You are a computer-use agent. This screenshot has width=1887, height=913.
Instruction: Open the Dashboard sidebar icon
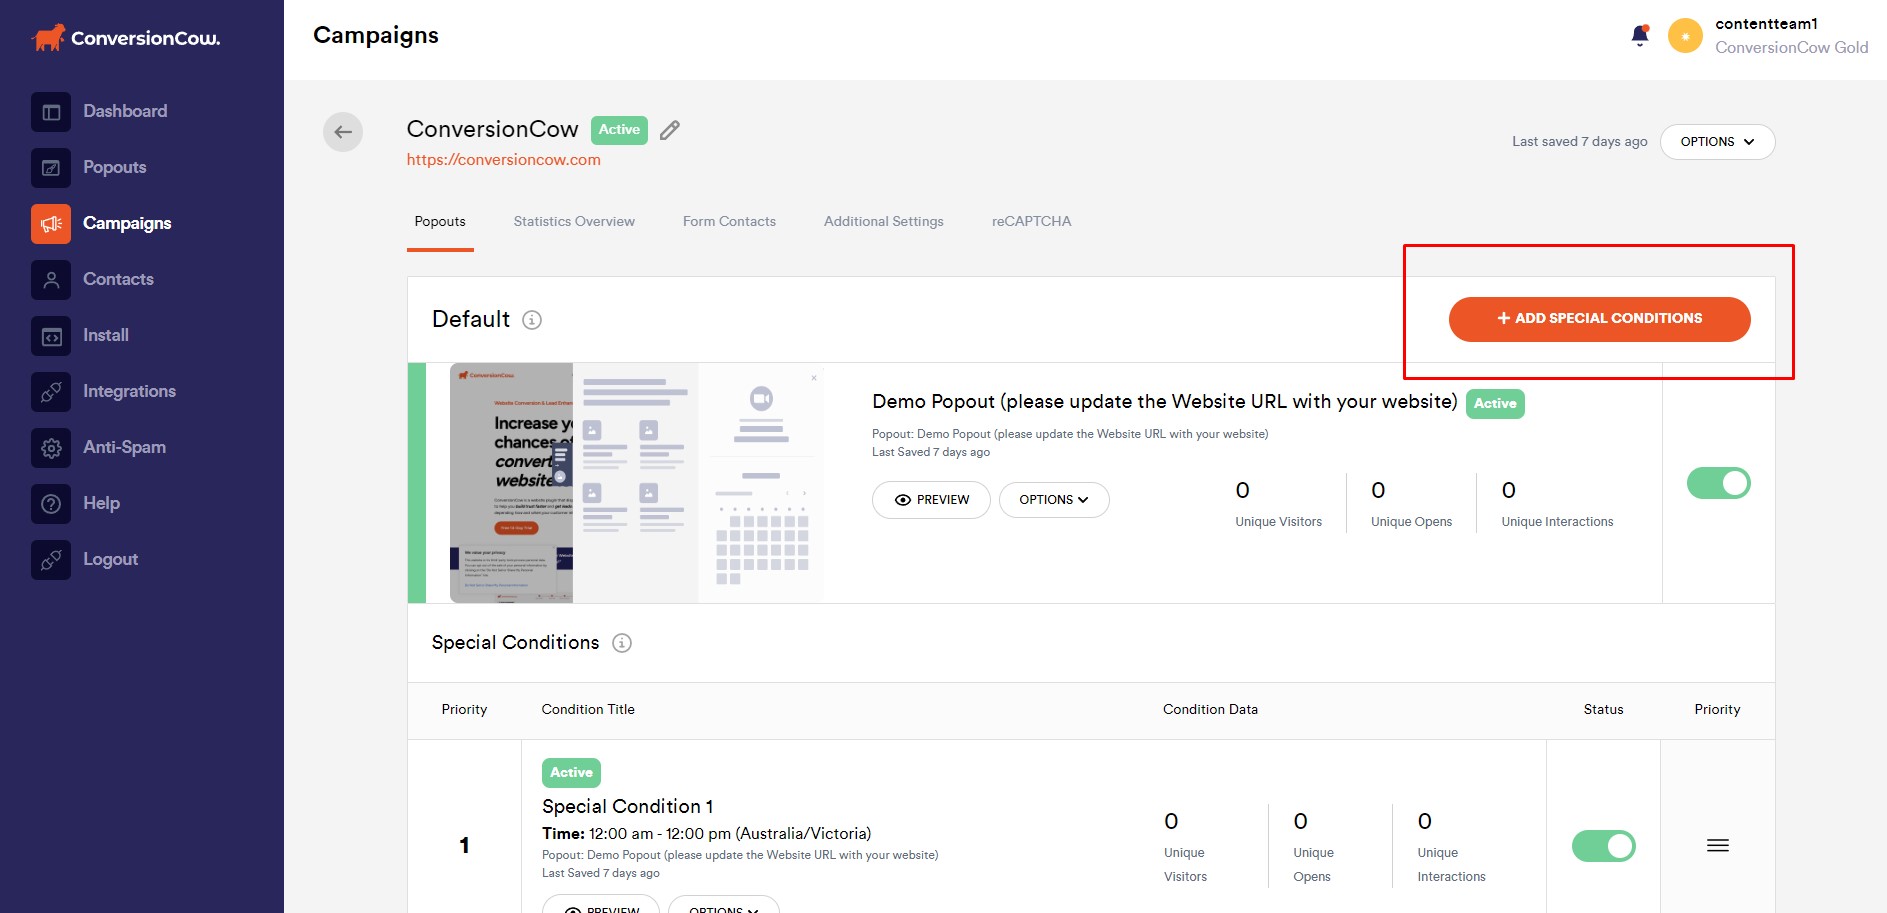pyautogui.click(x=51, y=112)
